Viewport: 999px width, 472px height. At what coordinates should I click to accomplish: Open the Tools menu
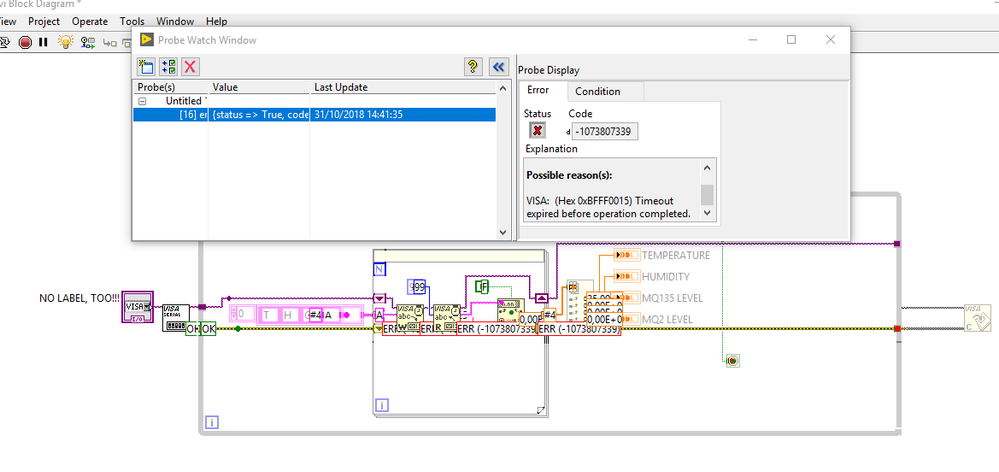pyautogui.click(x=132, y=21)
